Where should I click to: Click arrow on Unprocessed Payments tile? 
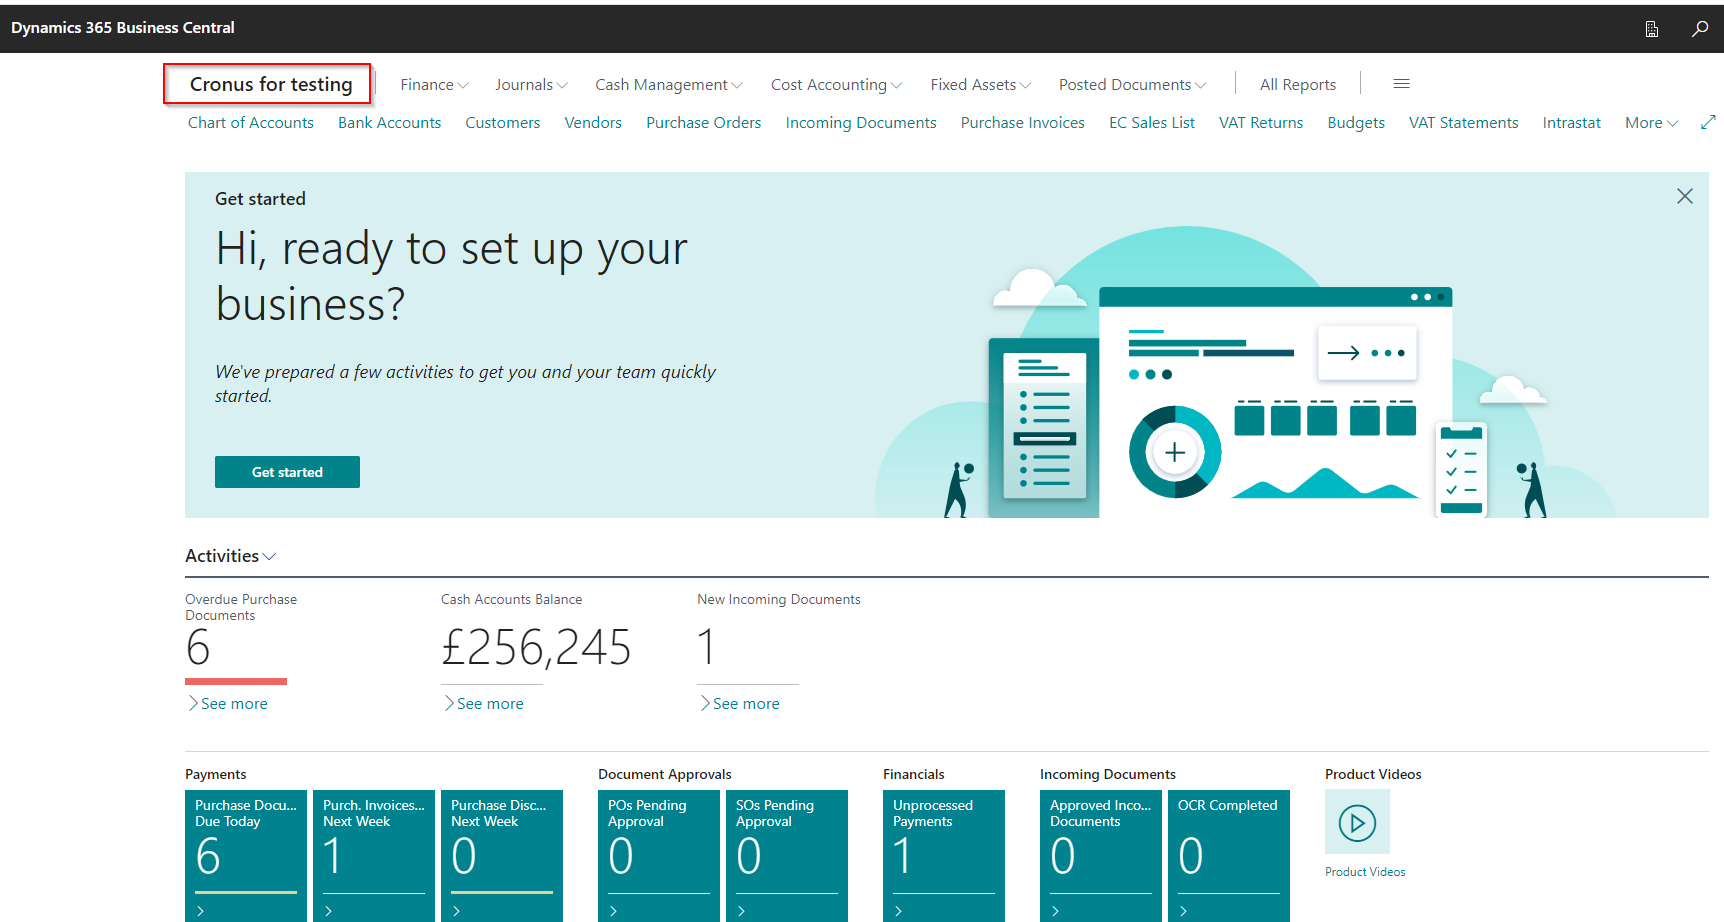tap(899, 911)
